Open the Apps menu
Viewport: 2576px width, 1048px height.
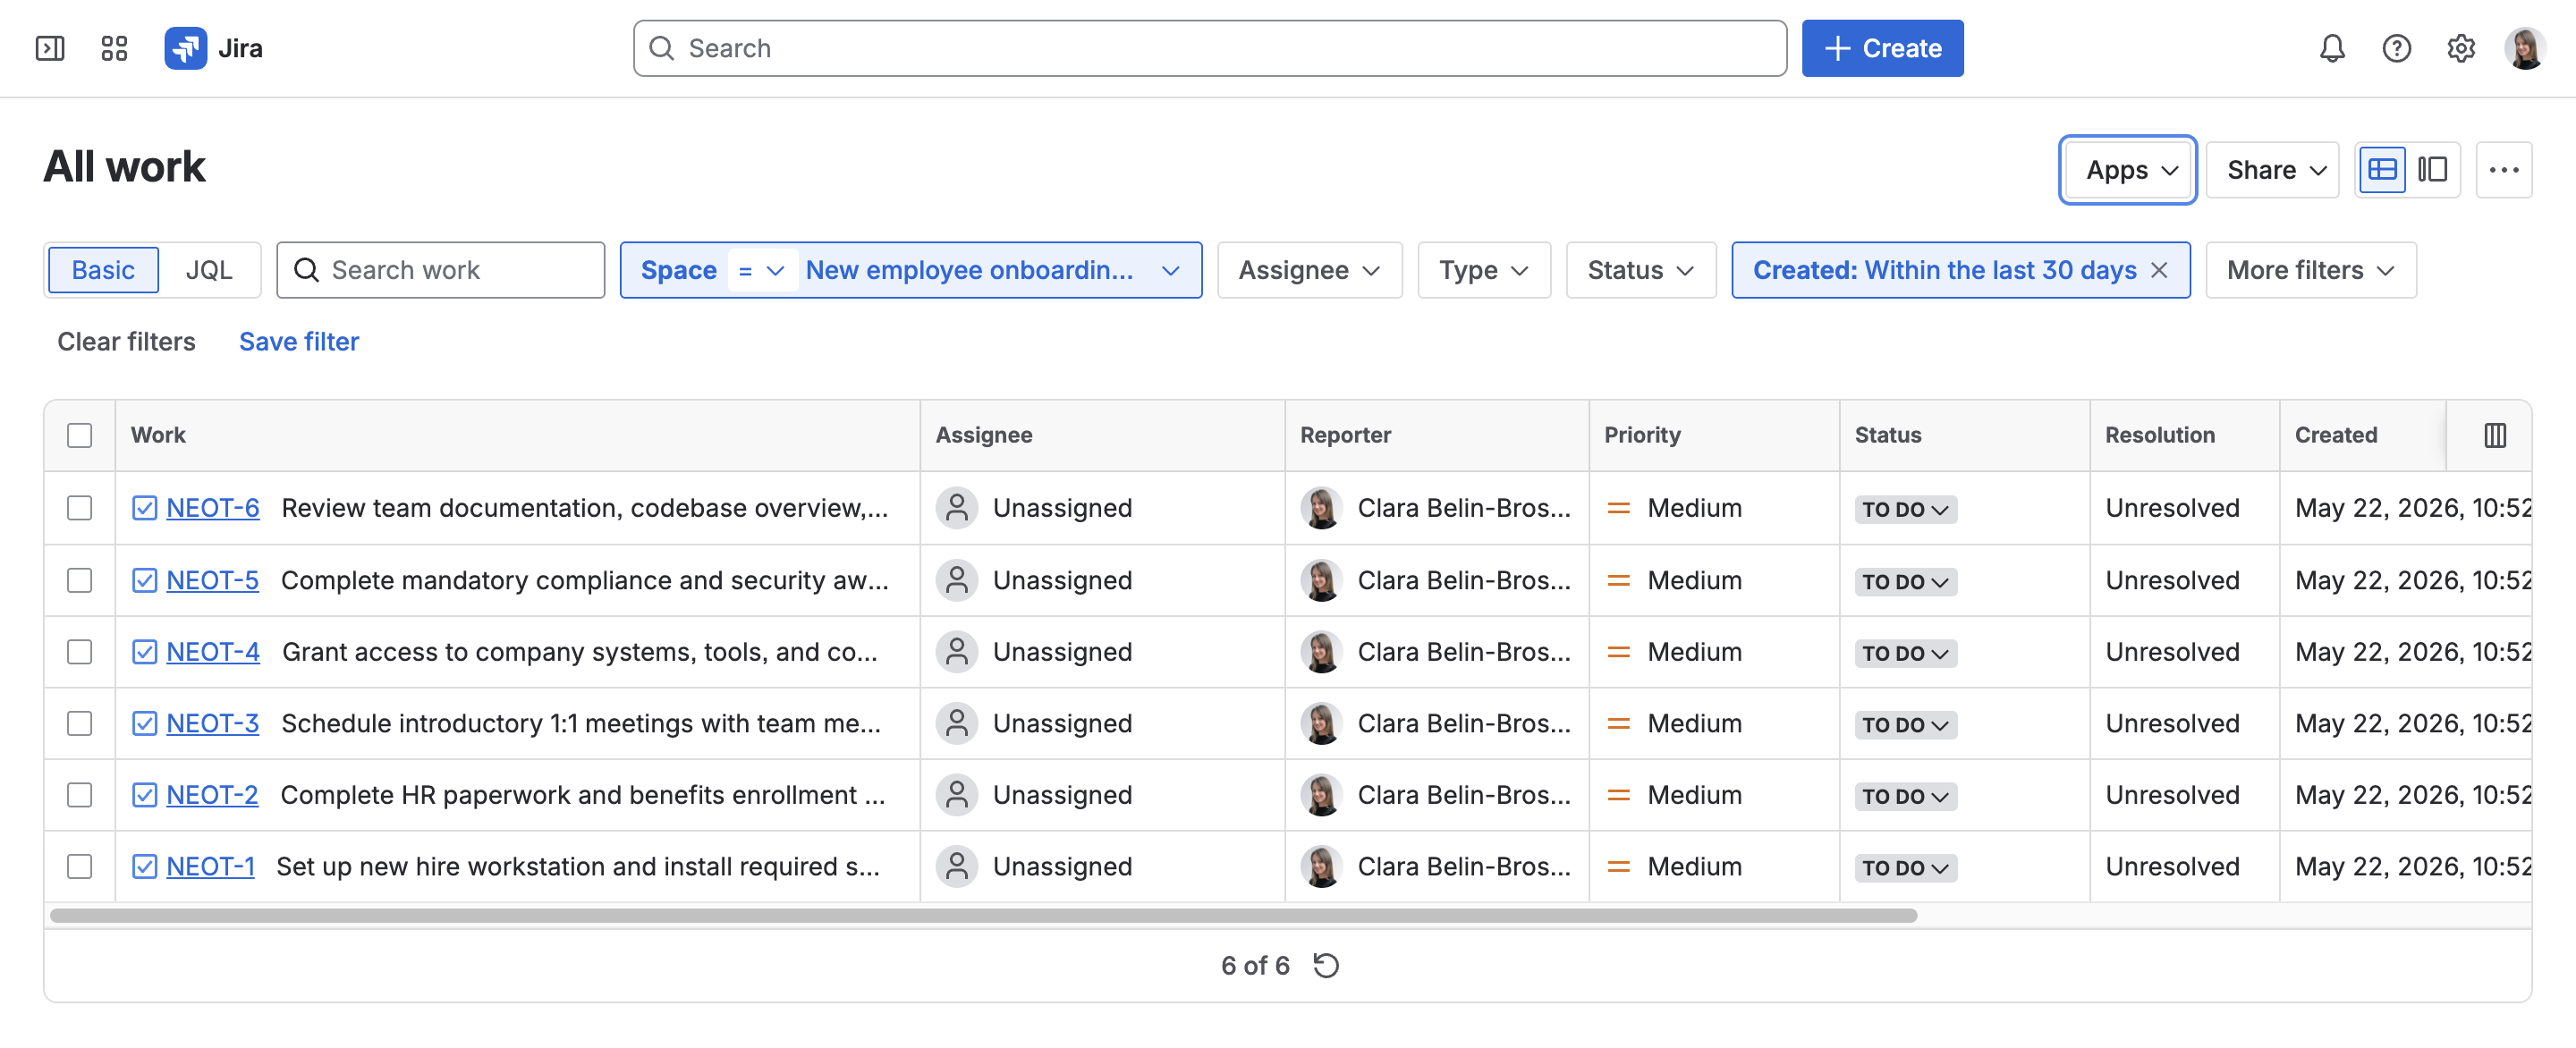tap(2127, 170)
